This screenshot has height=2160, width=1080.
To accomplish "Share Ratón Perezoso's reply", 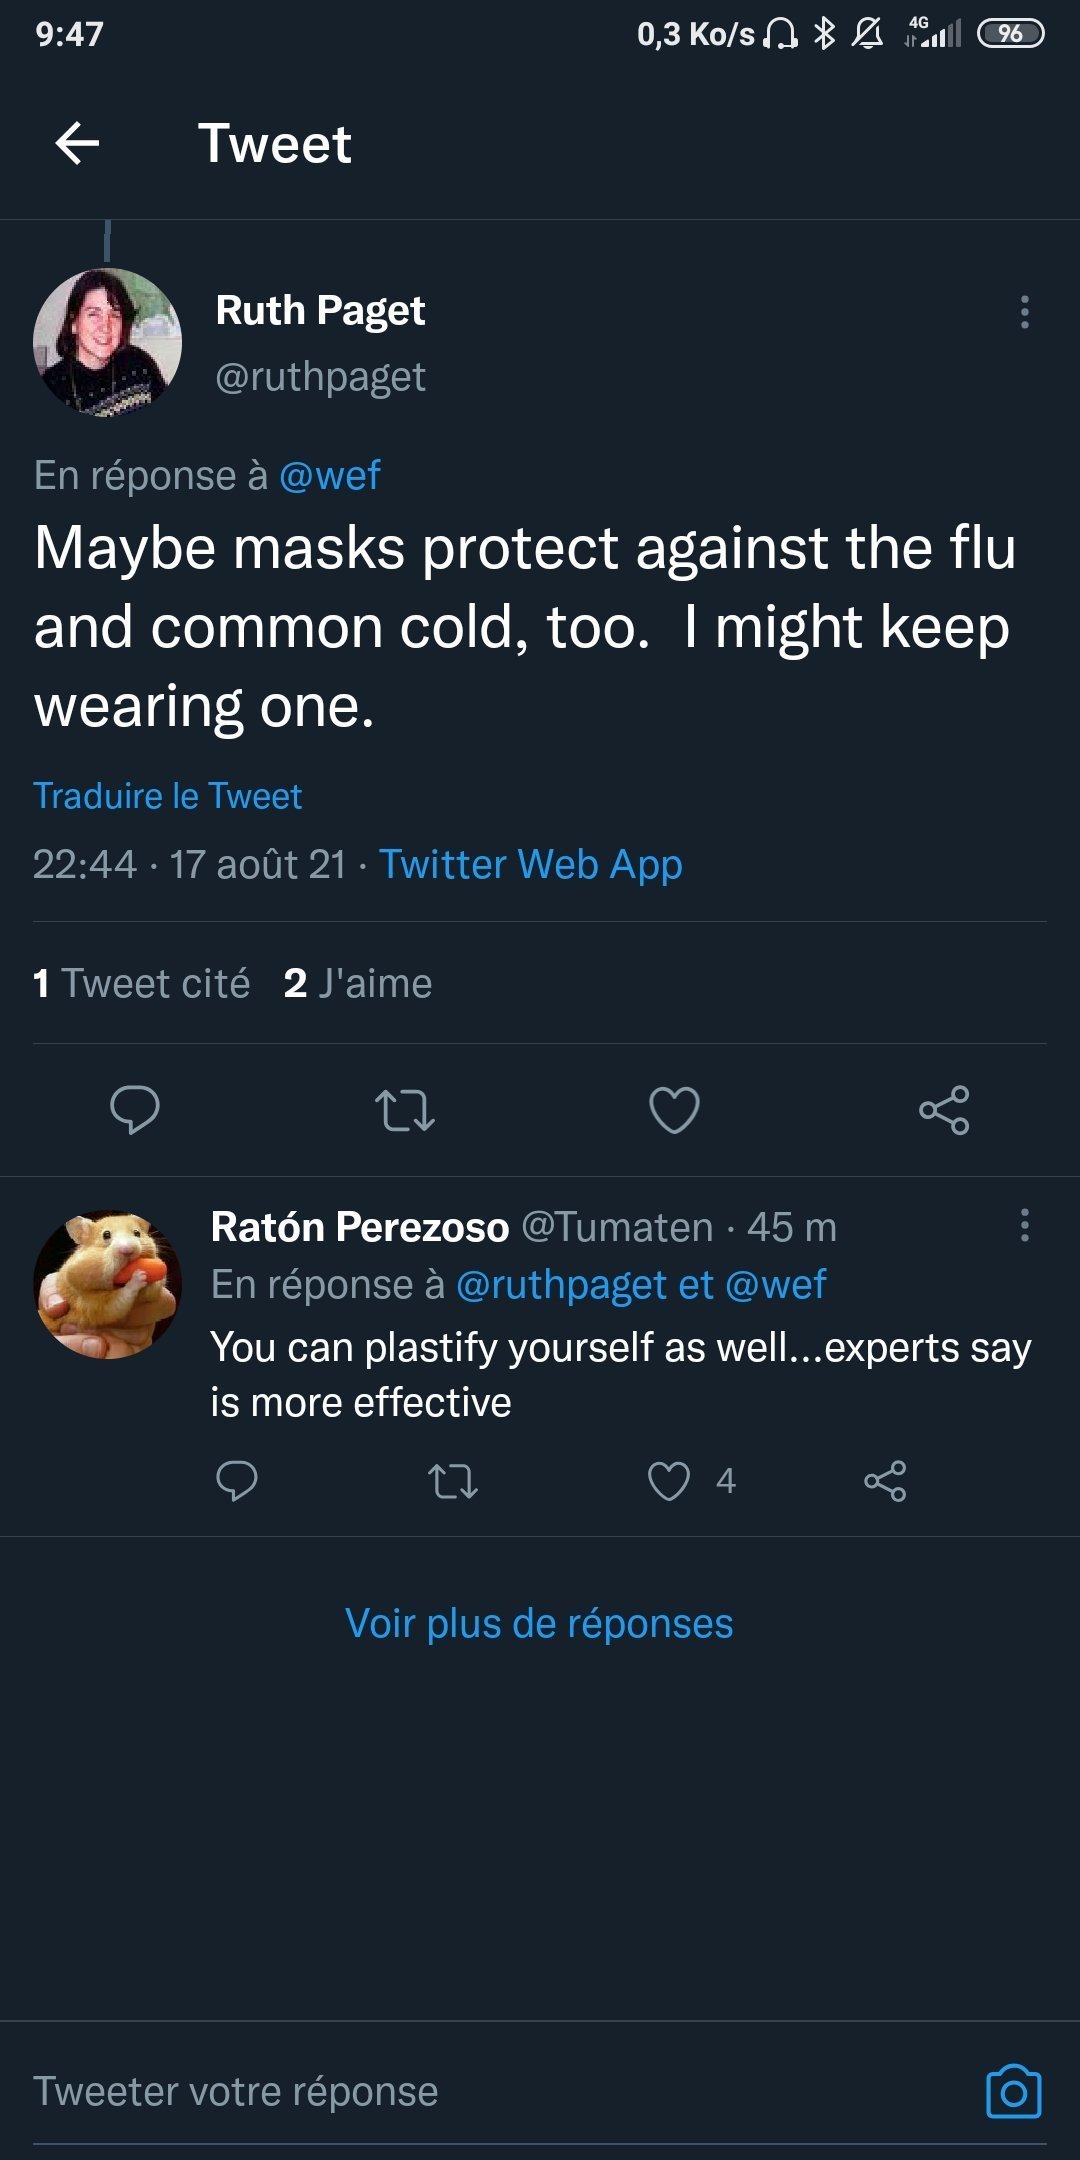I will (885, 1481).
